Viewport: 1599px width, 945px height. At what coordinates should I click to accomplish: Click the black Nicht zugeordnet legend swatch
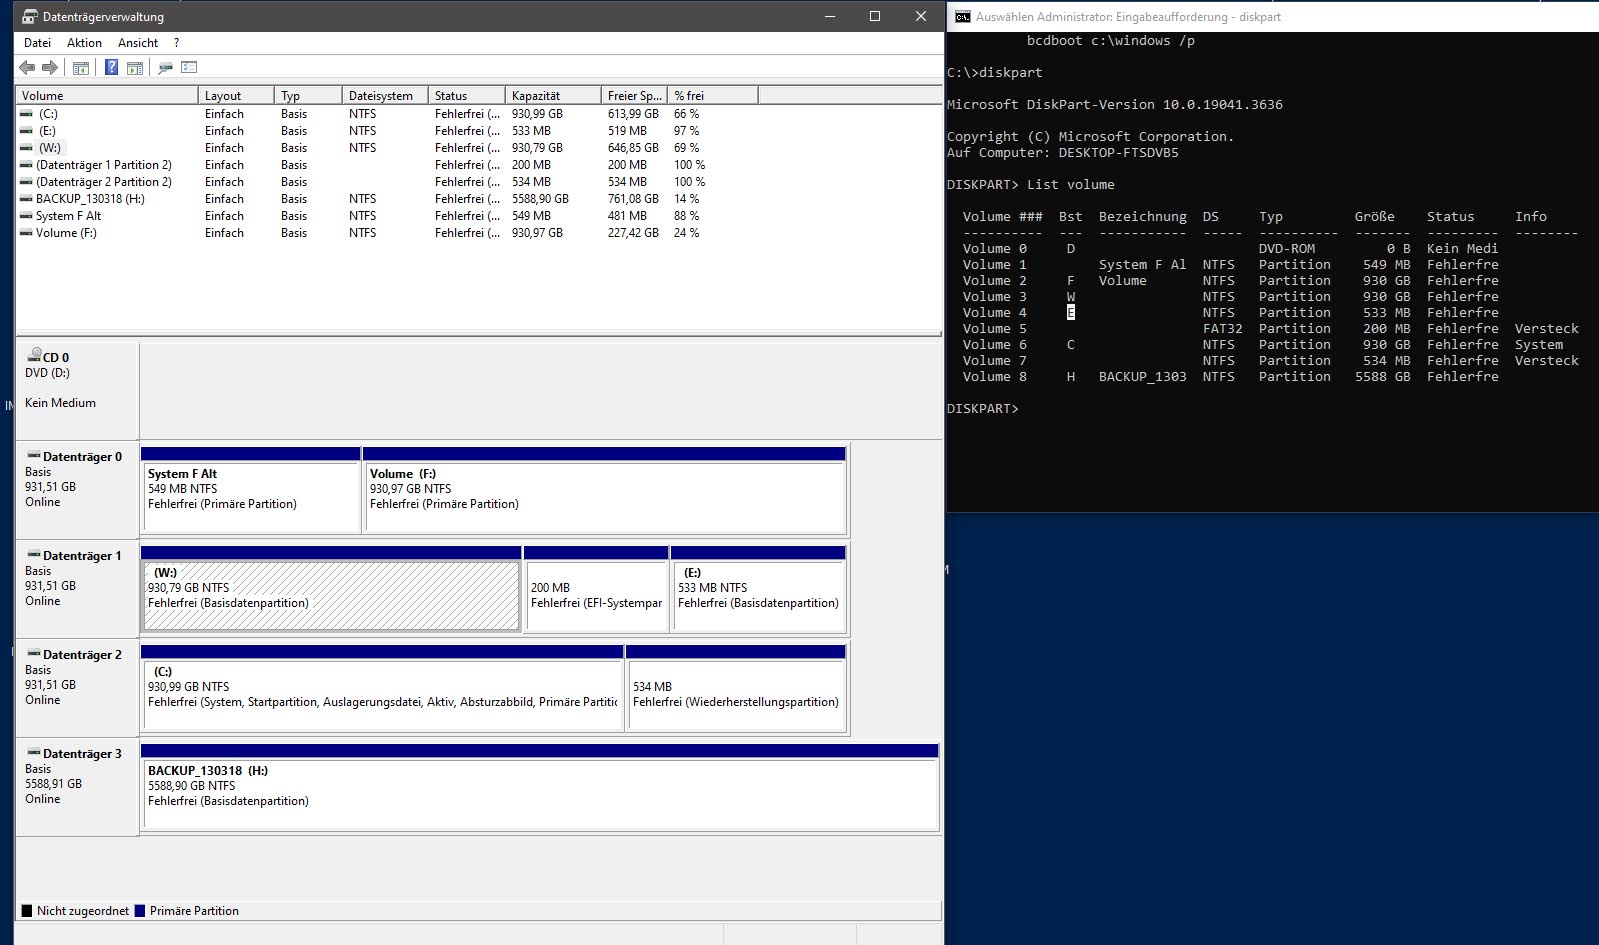[x=28, y=911]
